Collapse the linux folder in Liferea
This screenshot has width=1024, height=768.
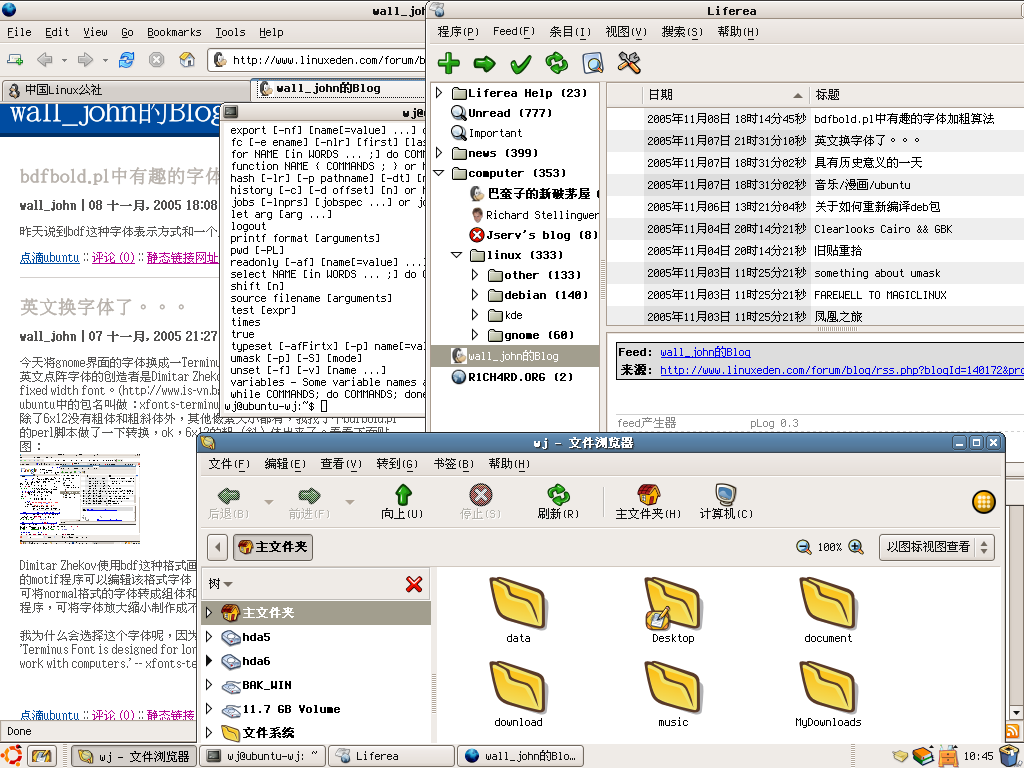(456, 255)
